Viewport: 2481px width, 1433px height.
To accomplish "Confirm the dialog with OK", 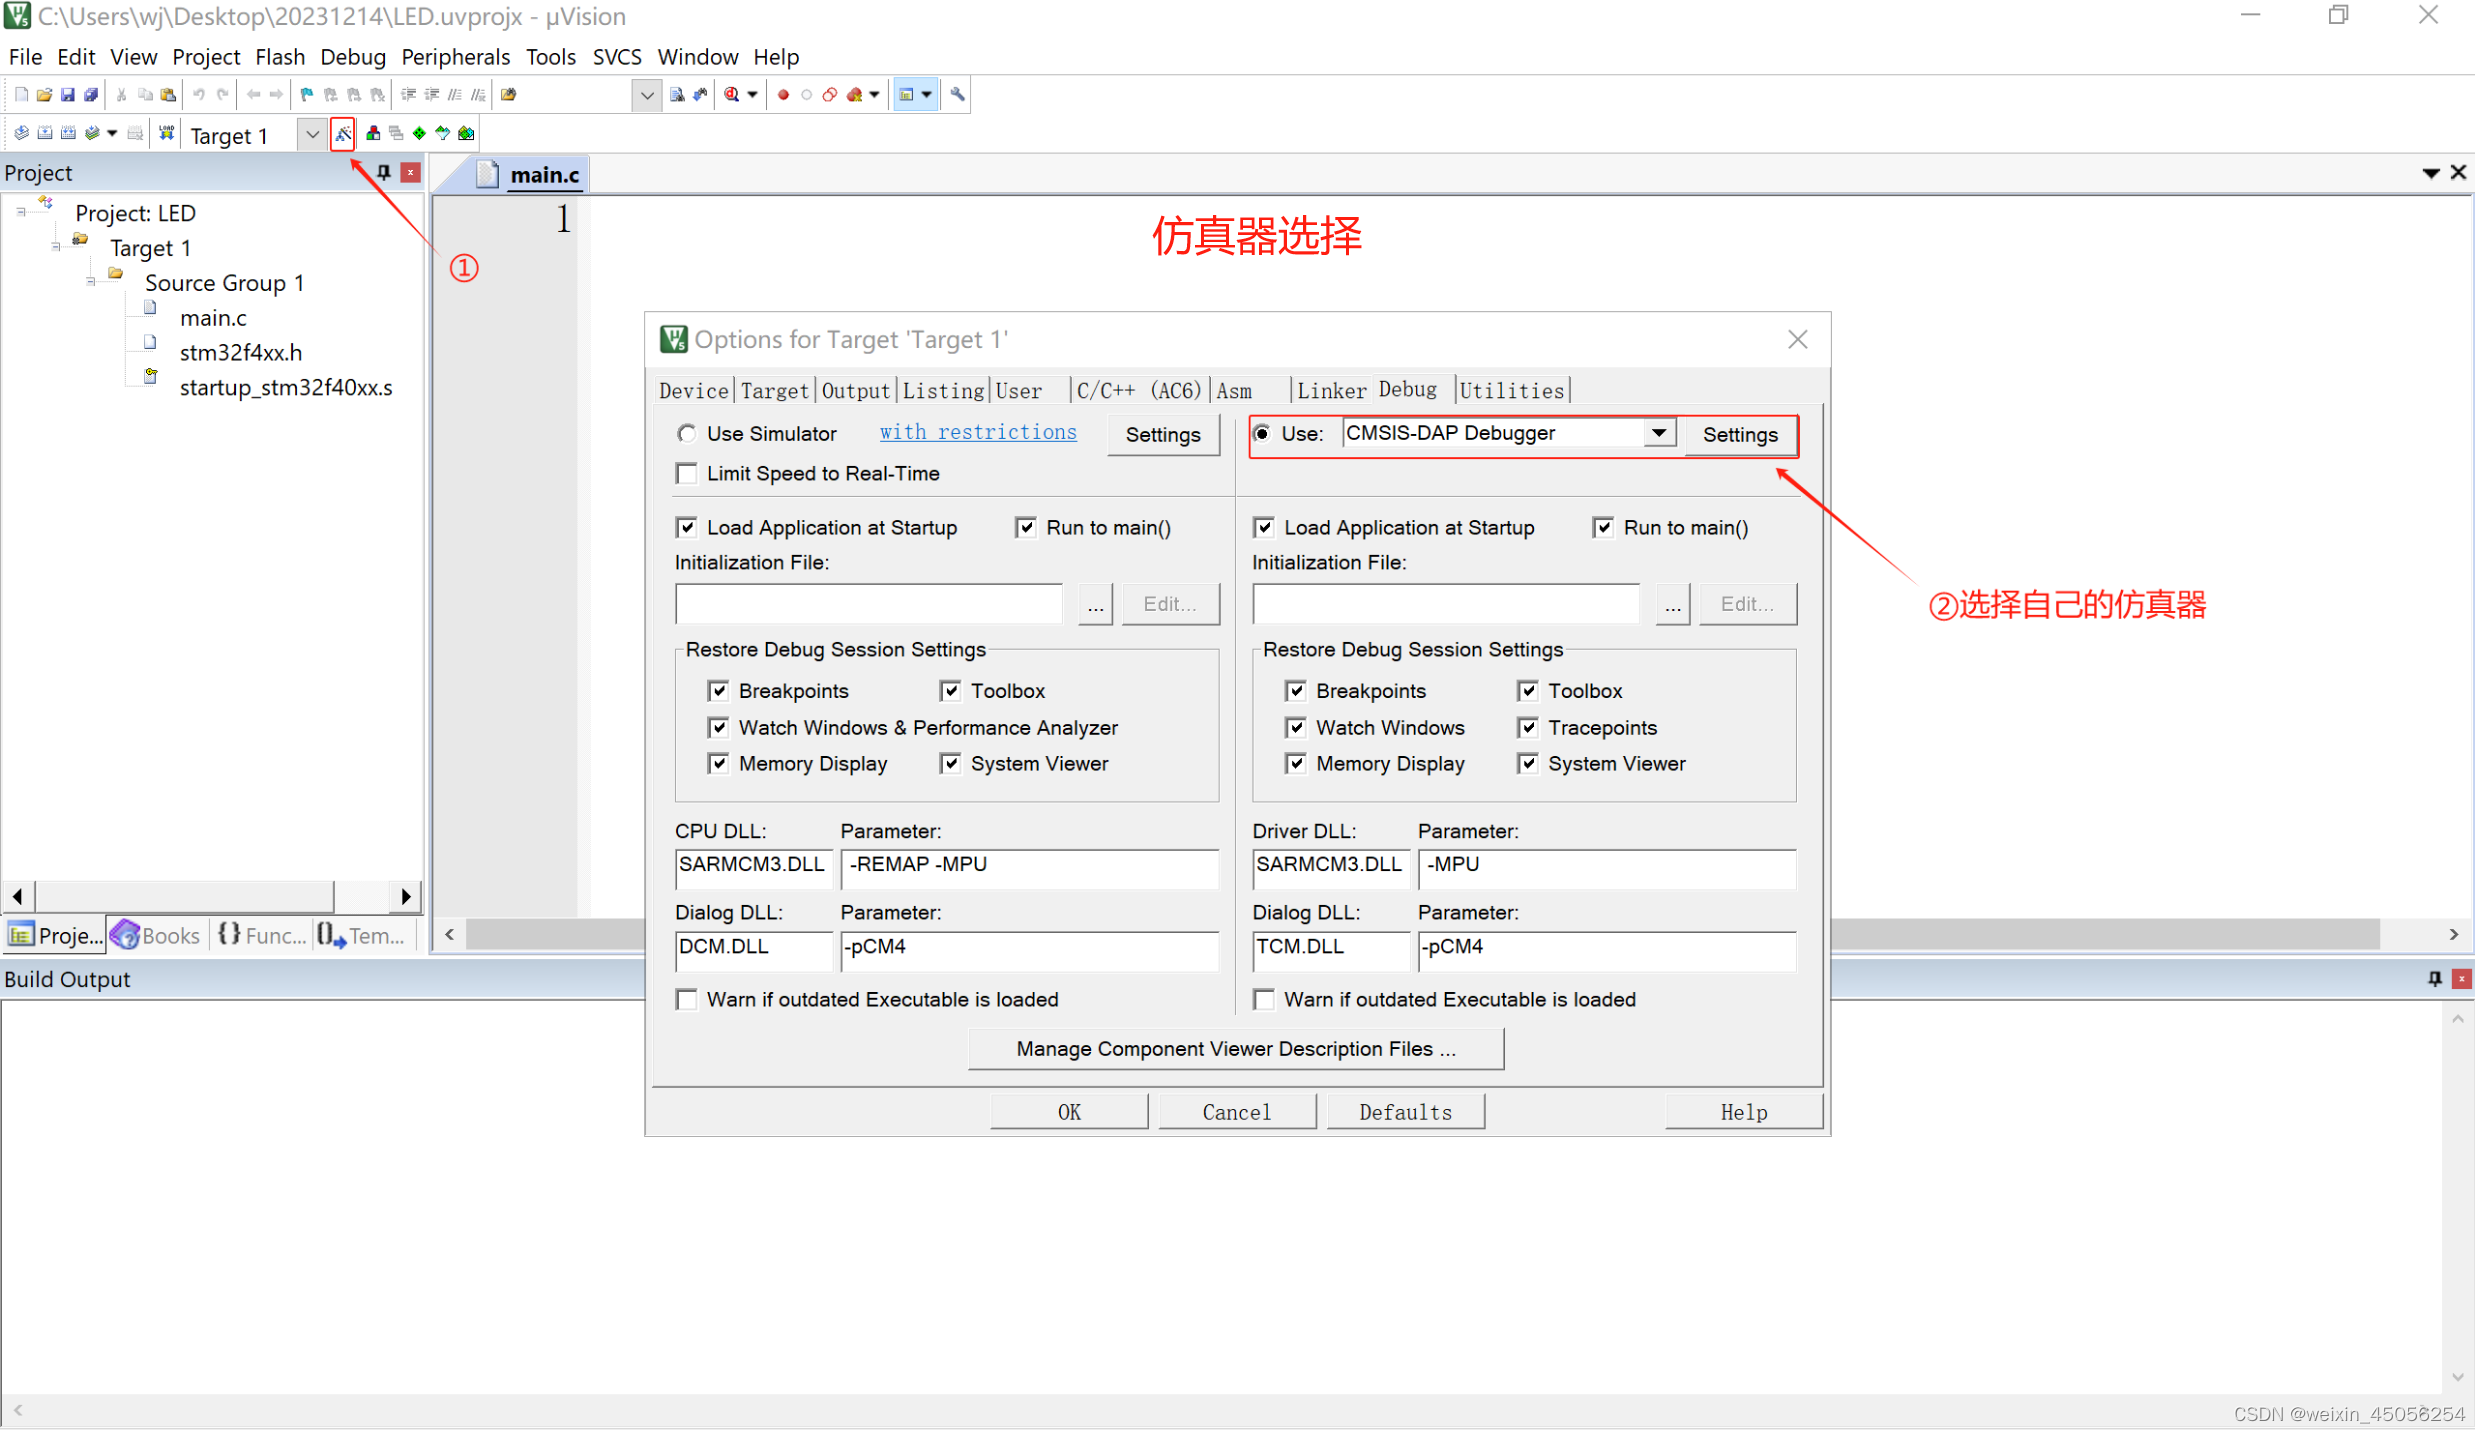I will coord(1071,1114).
